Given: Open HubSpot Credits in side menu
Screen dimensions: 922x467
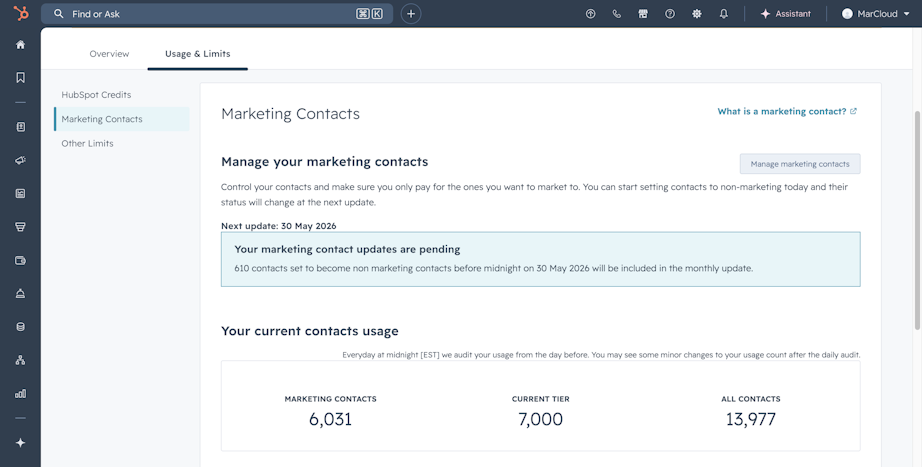Looking at the screenshot, I should (96, 95).
